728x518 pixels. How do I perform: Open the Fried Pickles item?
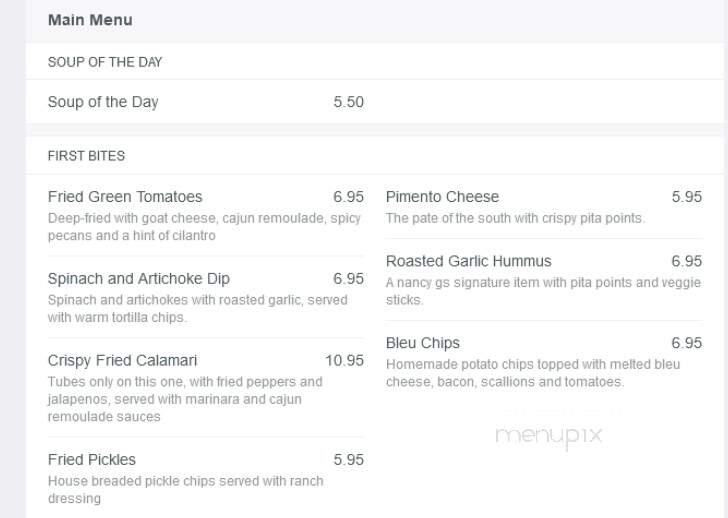click(x=92, y=460)
